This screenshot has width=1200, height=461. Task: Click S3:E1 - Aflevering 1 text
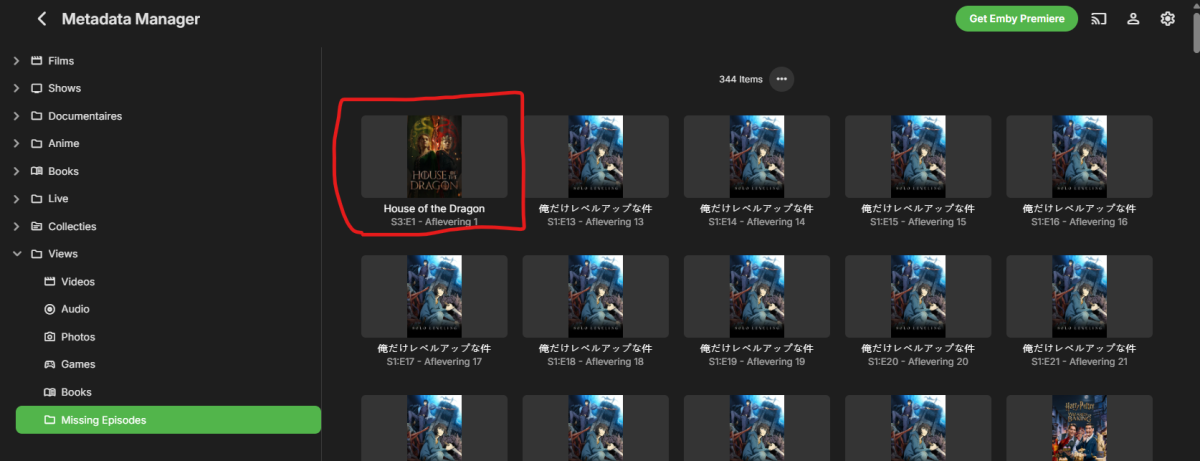click(x=434, y=221)
